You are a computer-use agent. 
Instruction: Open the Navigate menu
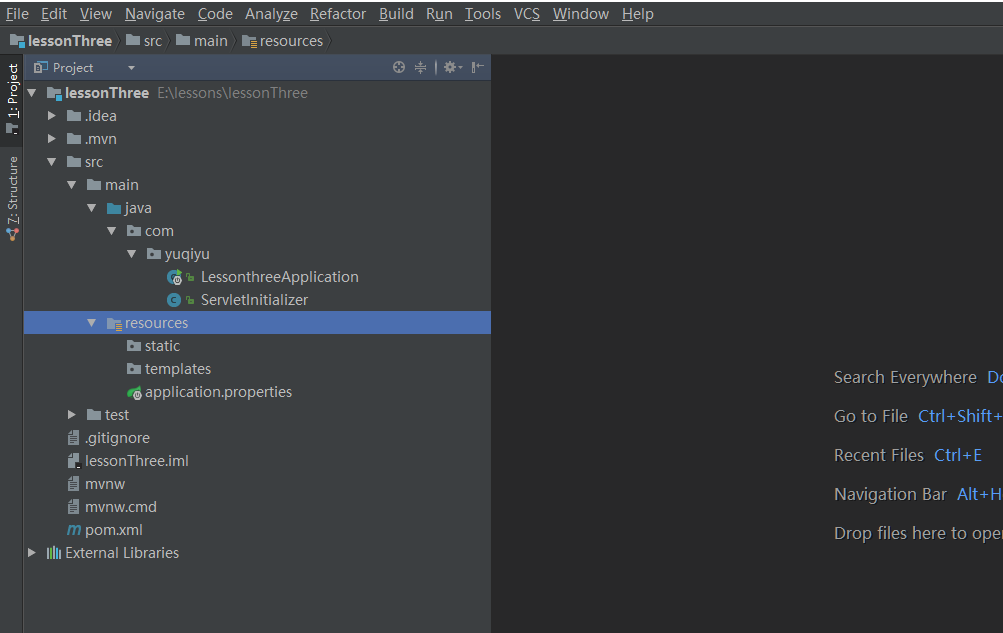pos(155,13)
